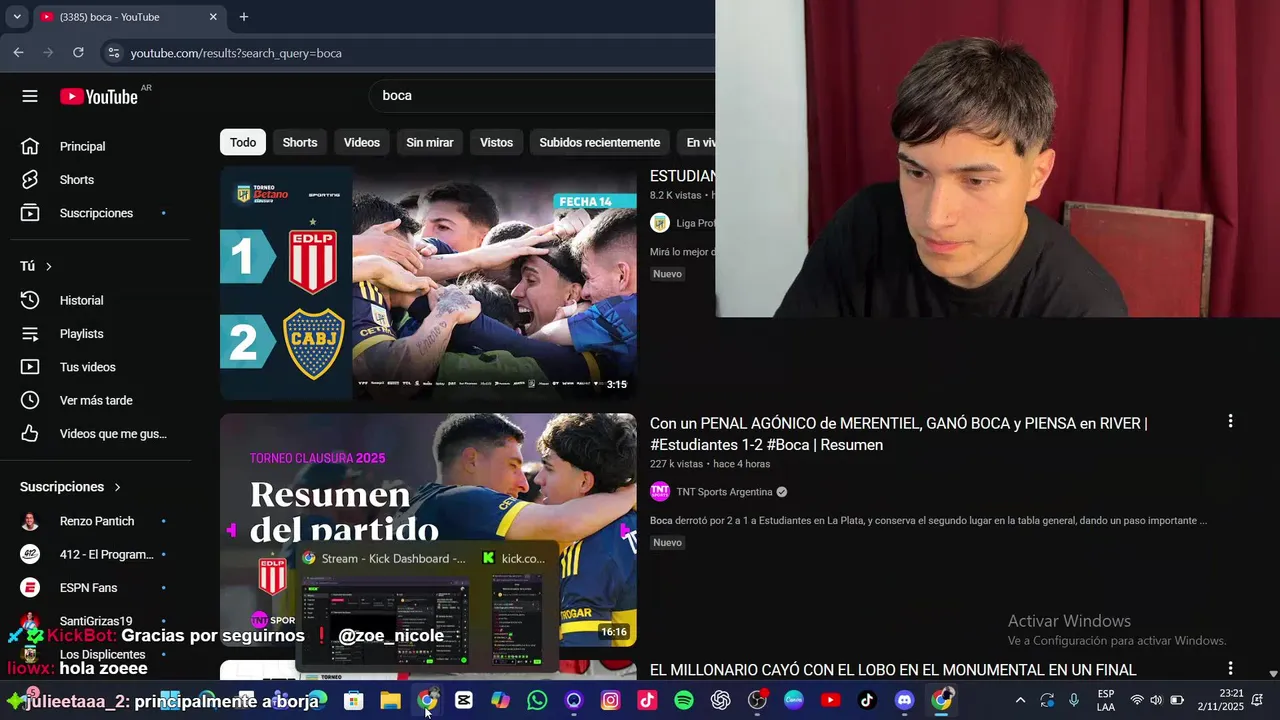Select the Vistos filter chip

point(496,142)
